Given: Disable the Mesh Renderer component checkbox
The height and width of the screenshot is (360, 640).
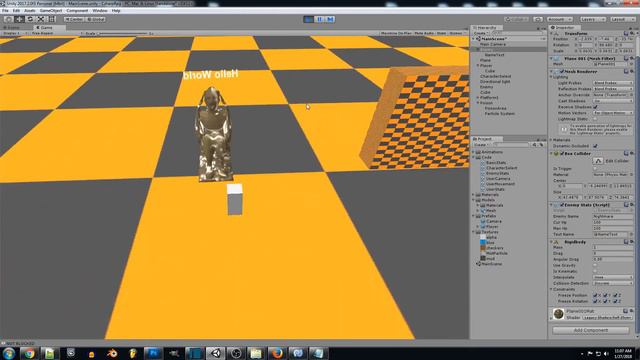Looking at the screenshot, I should (562, 71).
